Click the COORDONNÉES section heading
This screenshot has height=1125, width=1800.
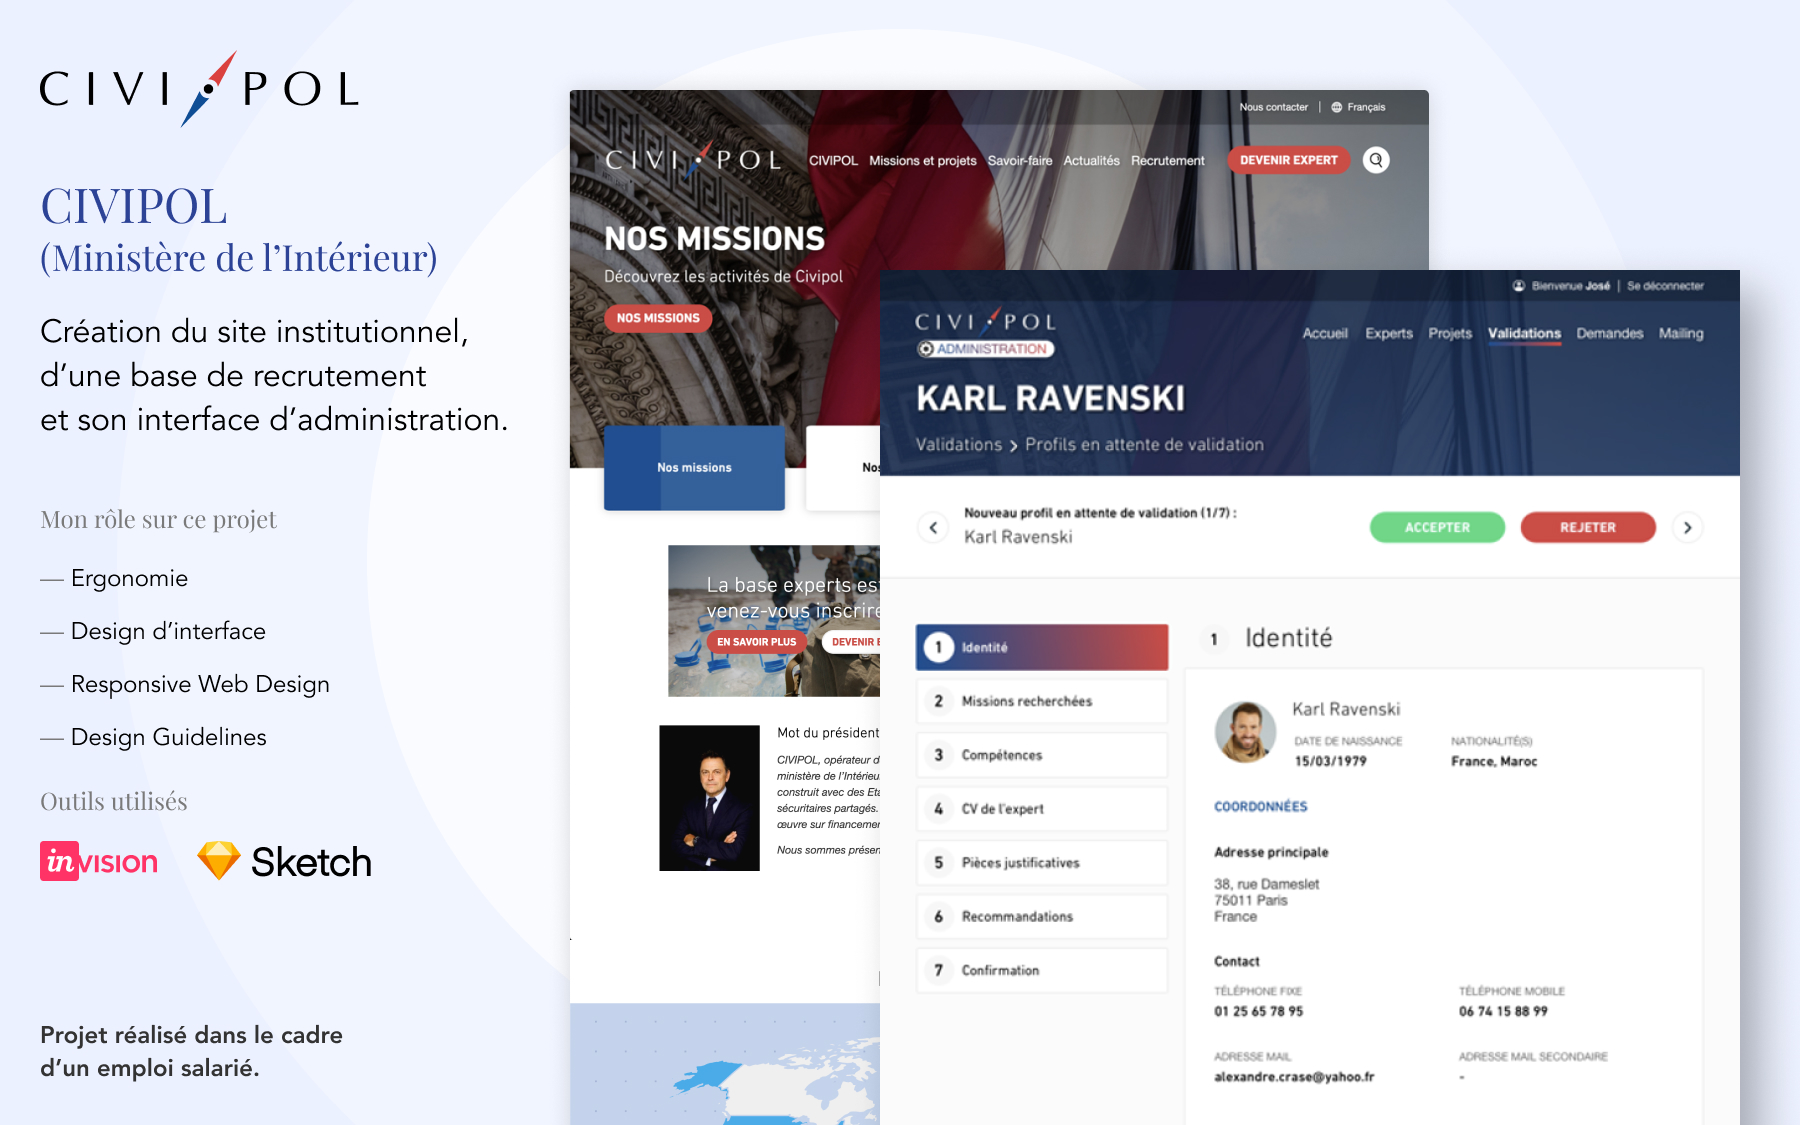(1260, 806)
